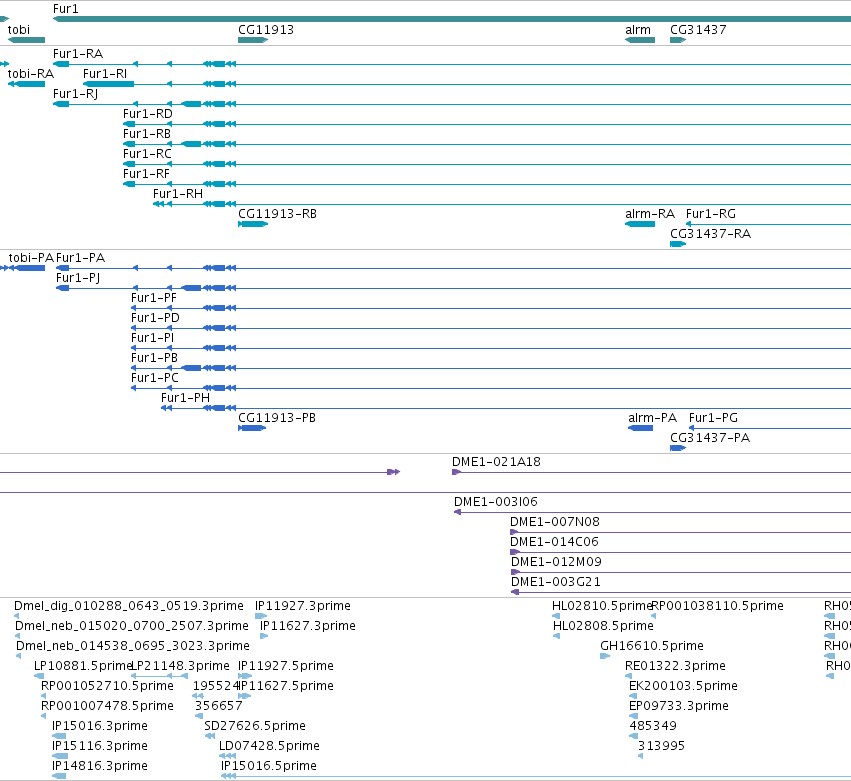Click the tobi-RA transcript label
The width and height of the screenshot is (851, 781).
coord(31,74)
